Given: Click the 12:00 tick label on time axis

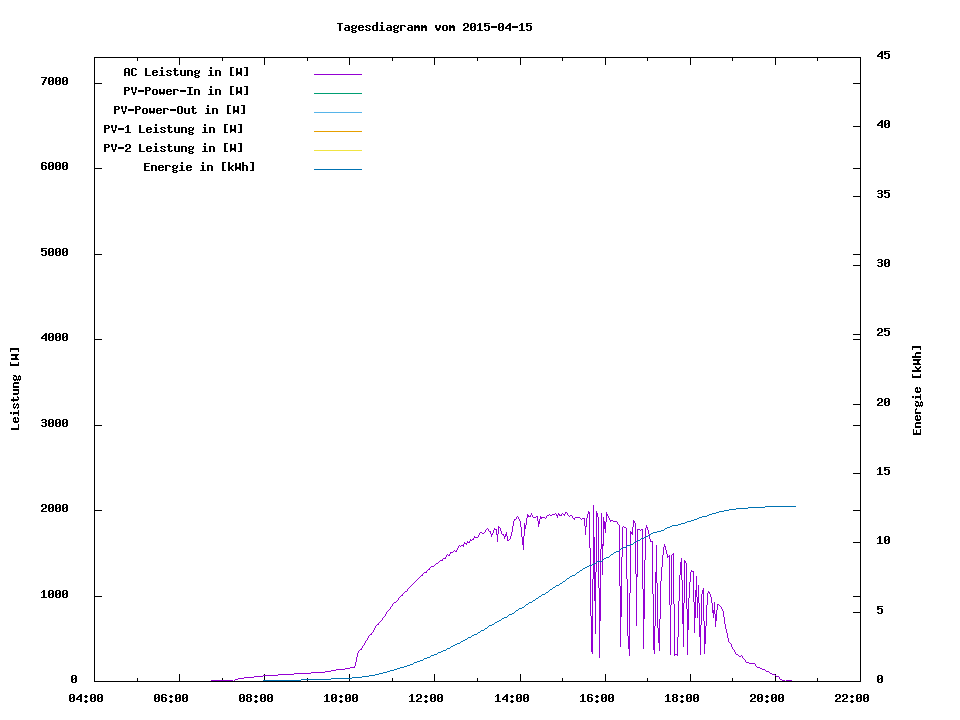Looking at the screenshot, I should point(427,698).
